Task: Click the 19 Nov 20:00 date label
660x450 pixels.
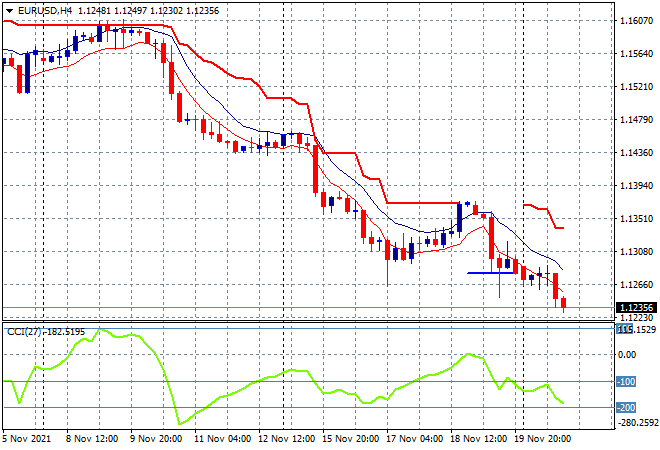Action: coord(542,438)
